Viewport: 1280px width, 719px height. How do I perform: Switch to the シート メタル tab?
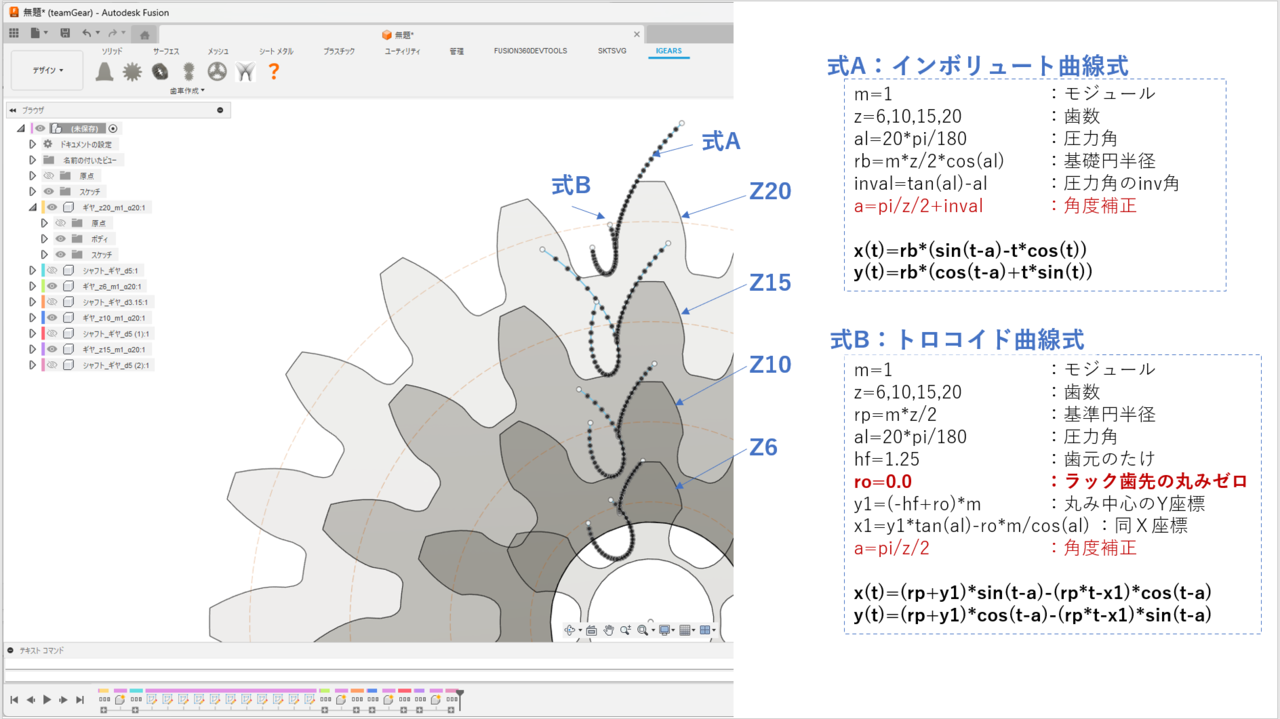pos(276,50)
